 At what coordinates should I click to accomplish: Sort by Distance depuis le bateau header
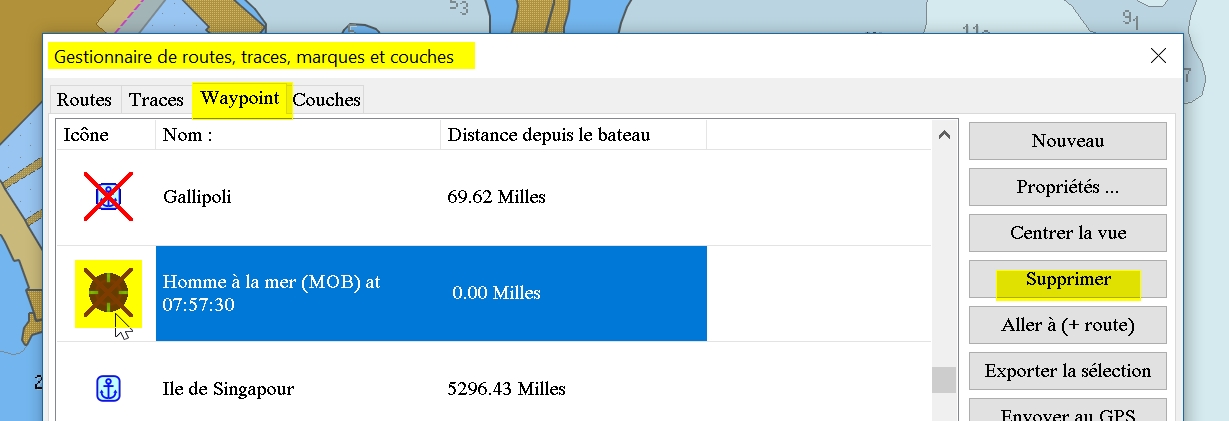[573, 134]
